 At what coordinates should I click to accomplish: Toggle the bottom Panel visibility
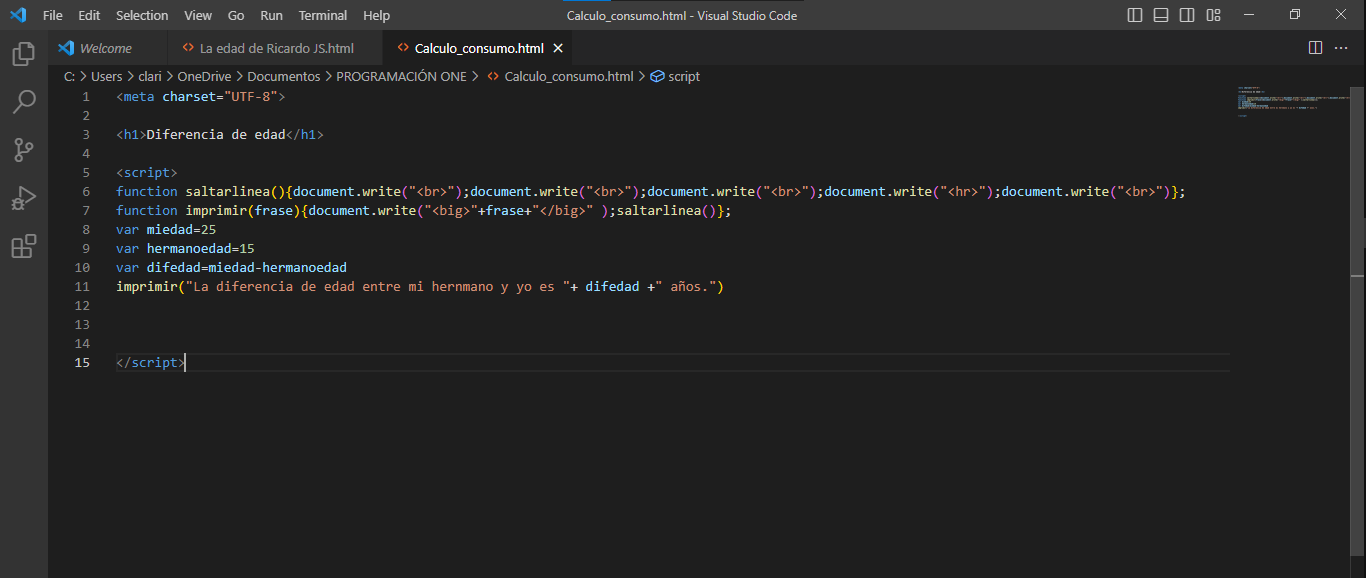point(1161,15)
